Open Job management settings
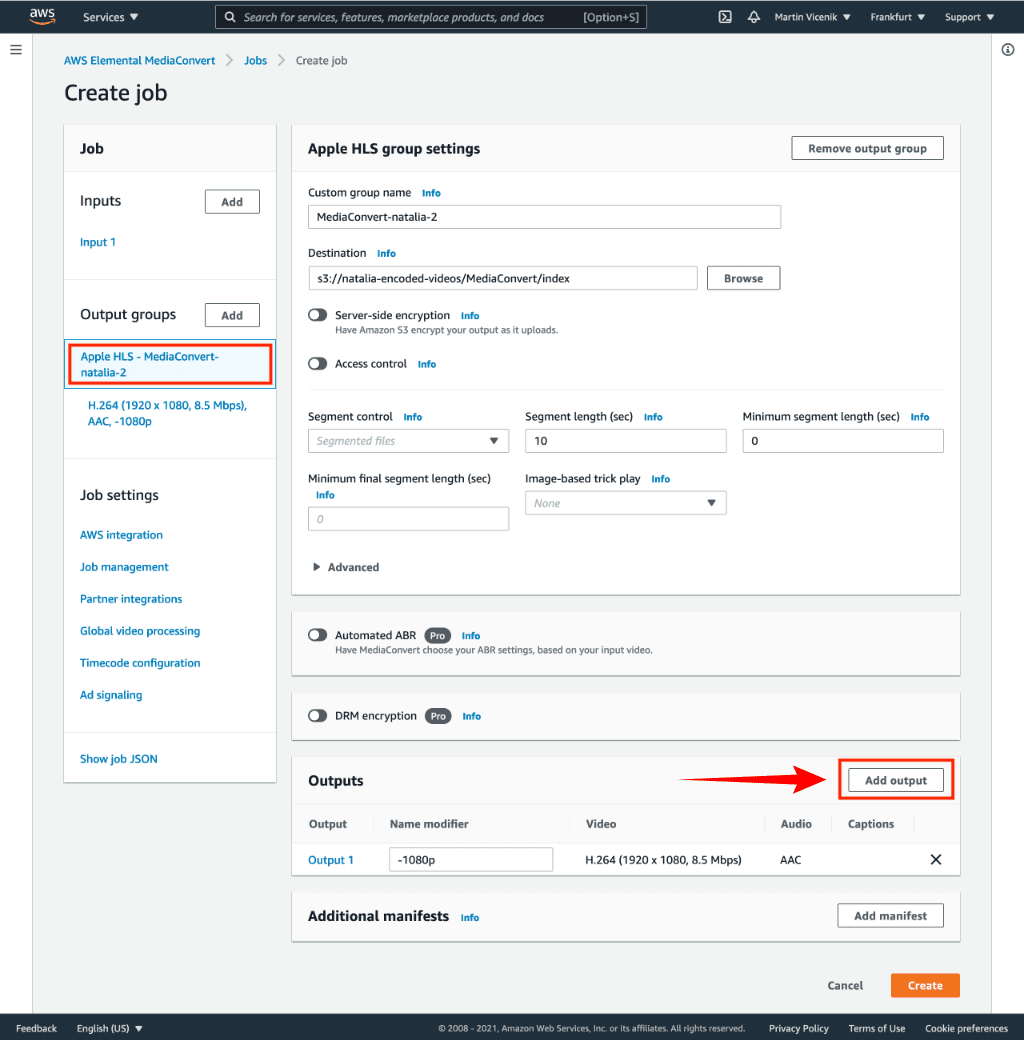 (124, 567)
